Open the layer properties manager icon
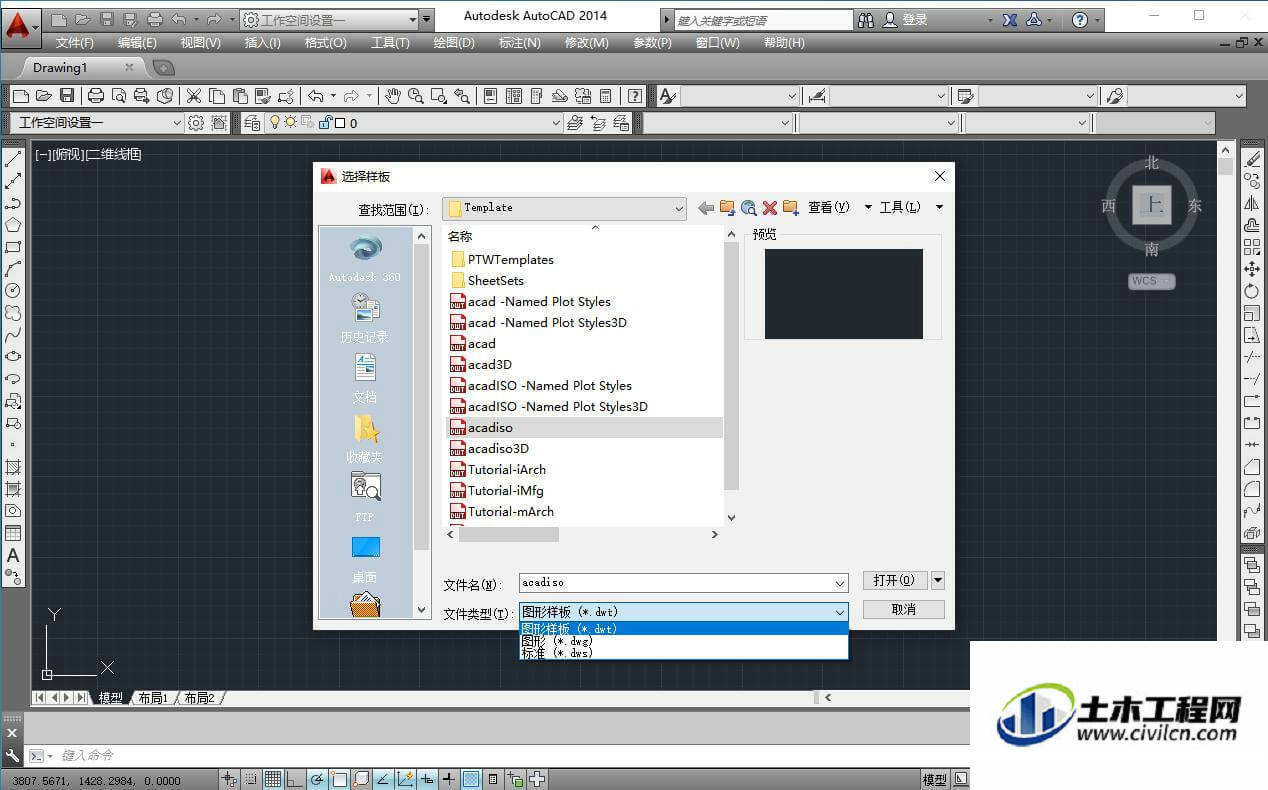1268x790 pixels. (251, 123)
